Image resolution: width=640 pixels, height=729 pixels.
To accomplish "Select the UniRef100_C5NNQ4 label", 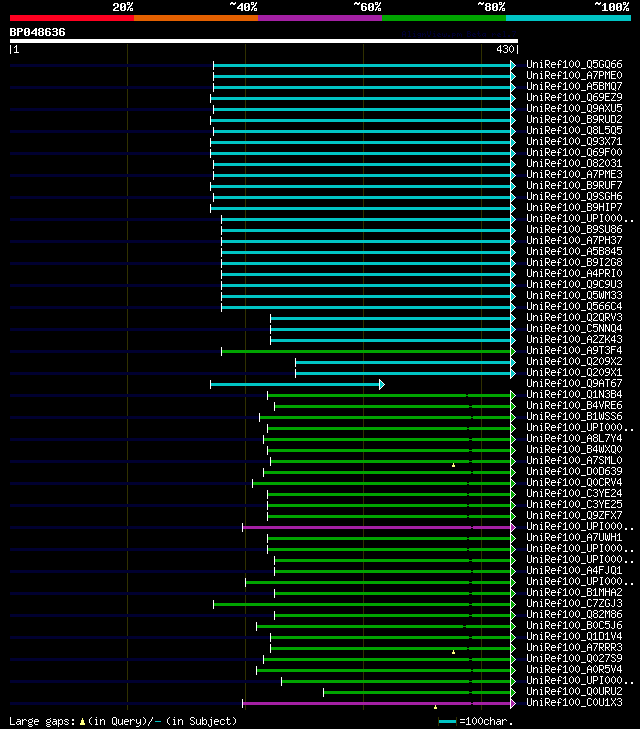I will (x=574, y=328).
